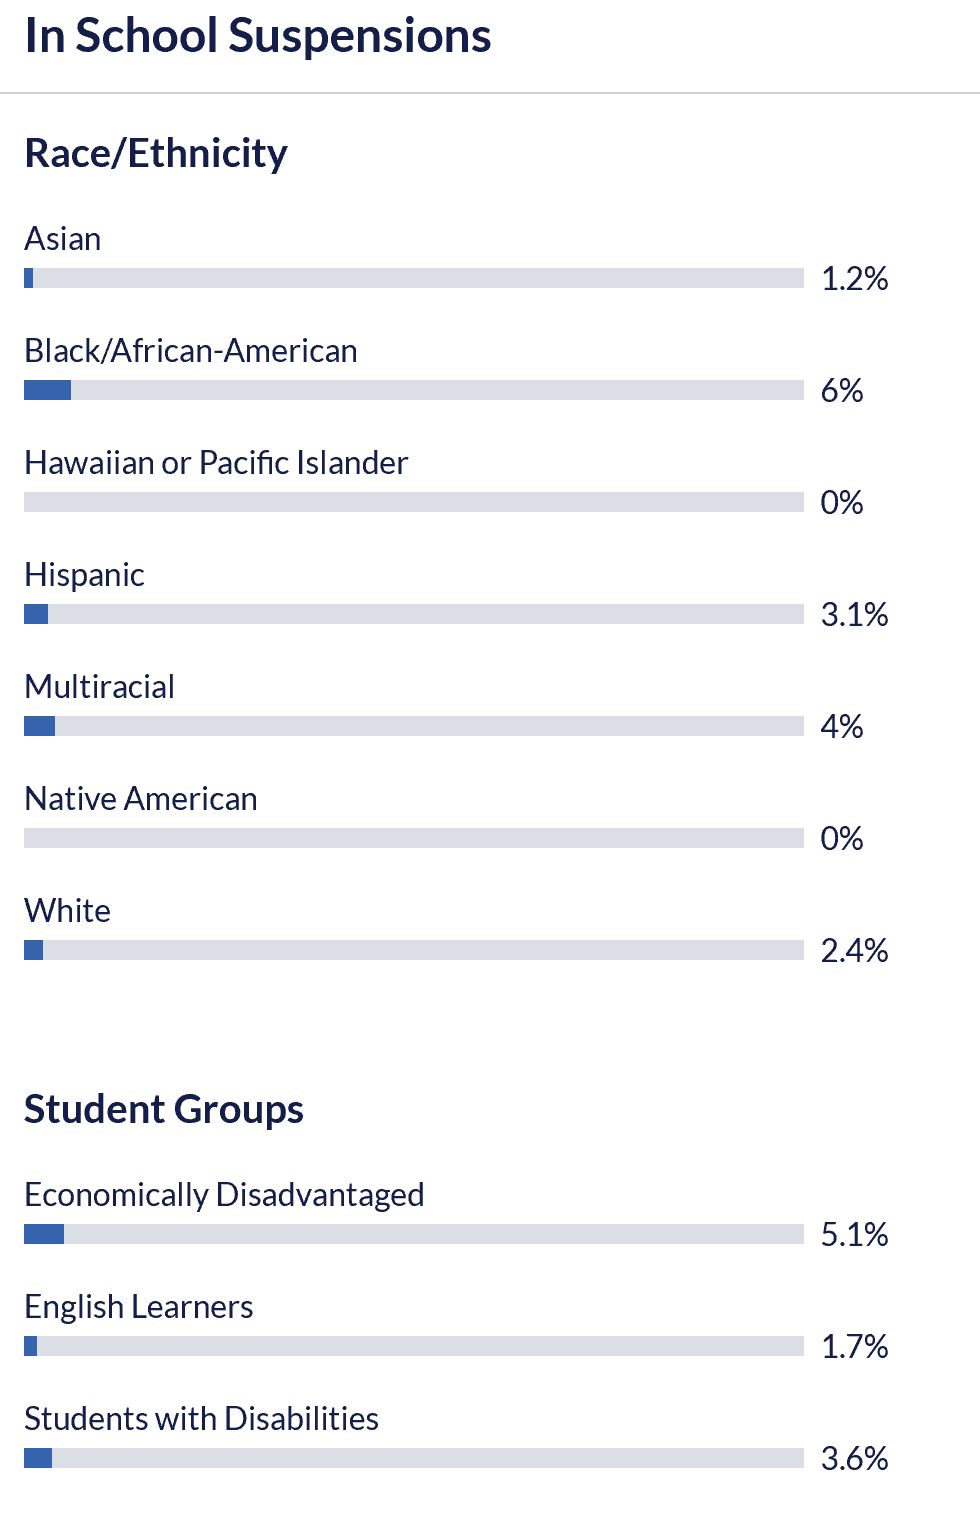Select the Asian suspension rate bar

pyautogui.click(x=414, y=278)
